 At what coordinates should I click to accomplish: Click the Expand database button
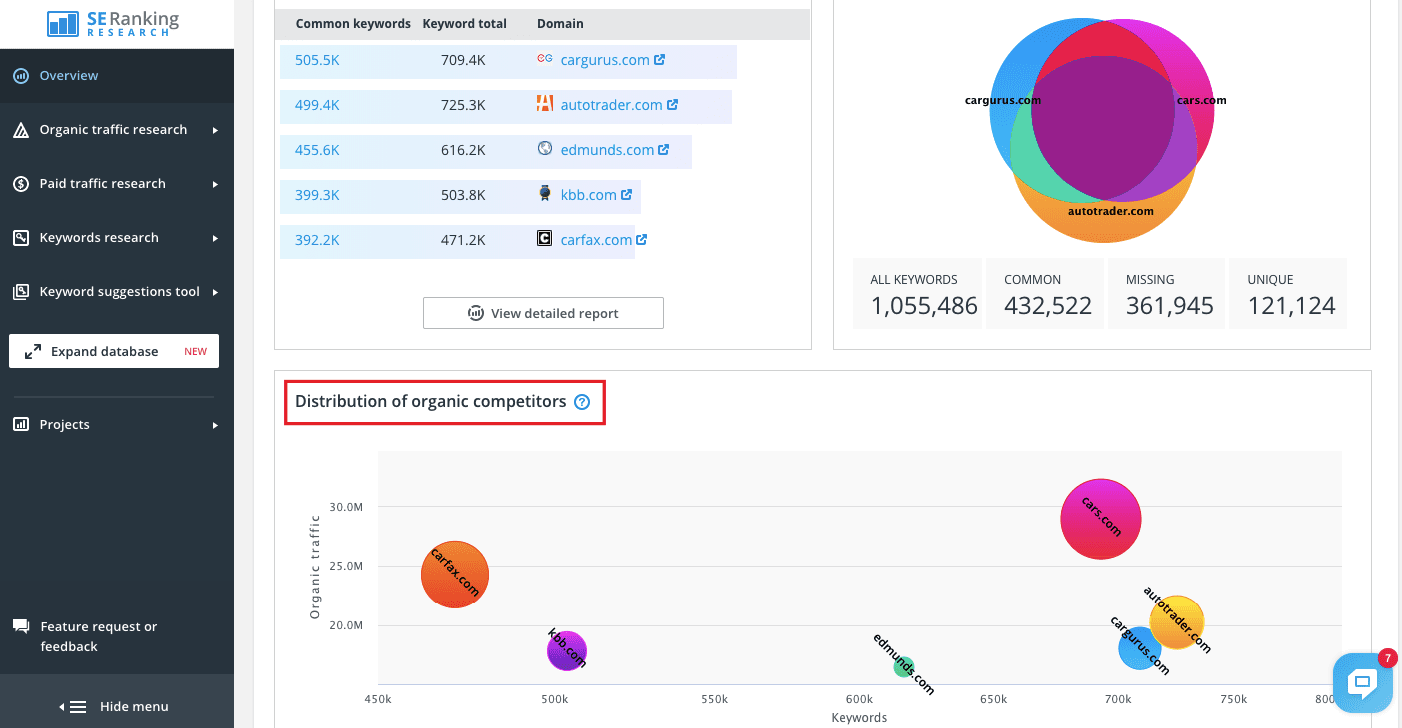pyautogui.click(x=114, y=351)
